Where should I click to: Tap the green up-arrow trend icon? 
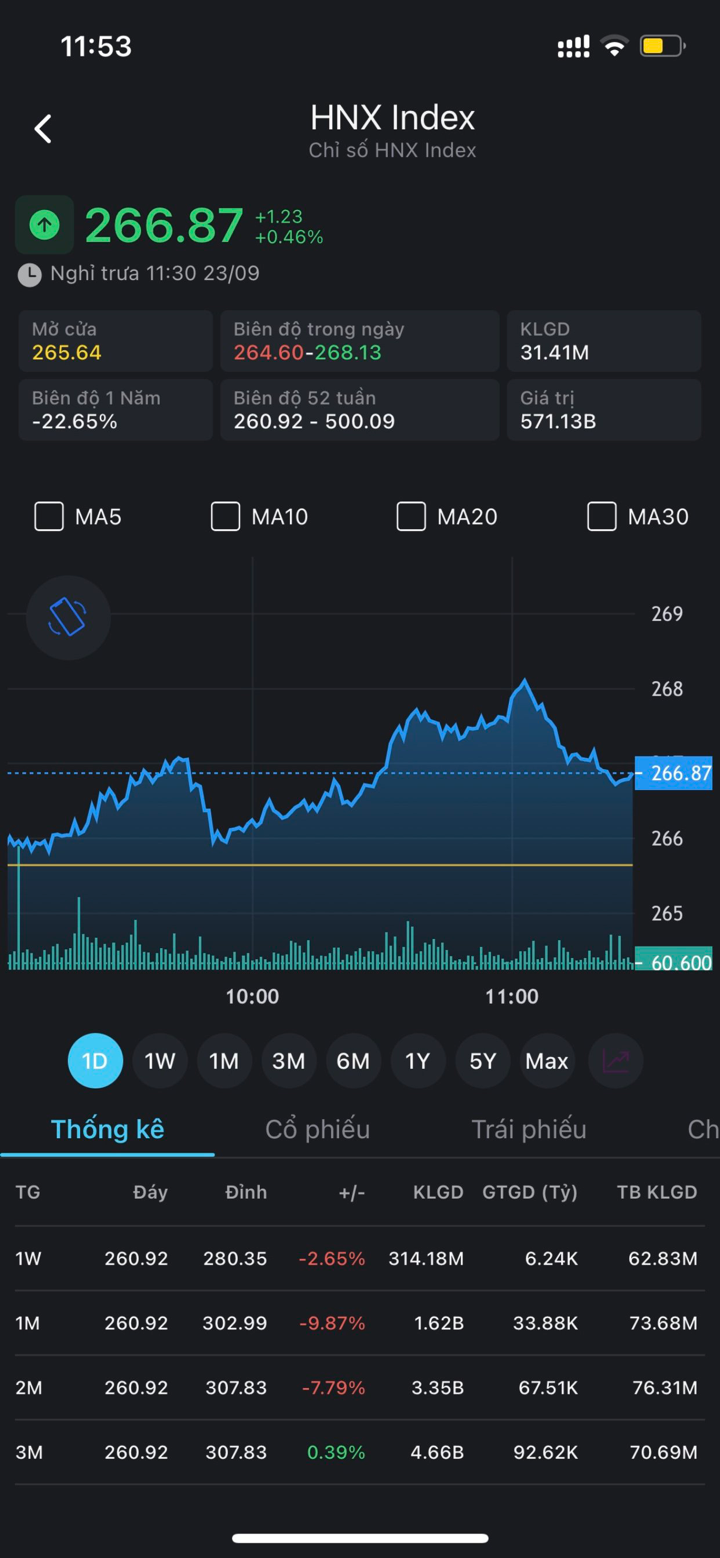[x=44, y=225]
